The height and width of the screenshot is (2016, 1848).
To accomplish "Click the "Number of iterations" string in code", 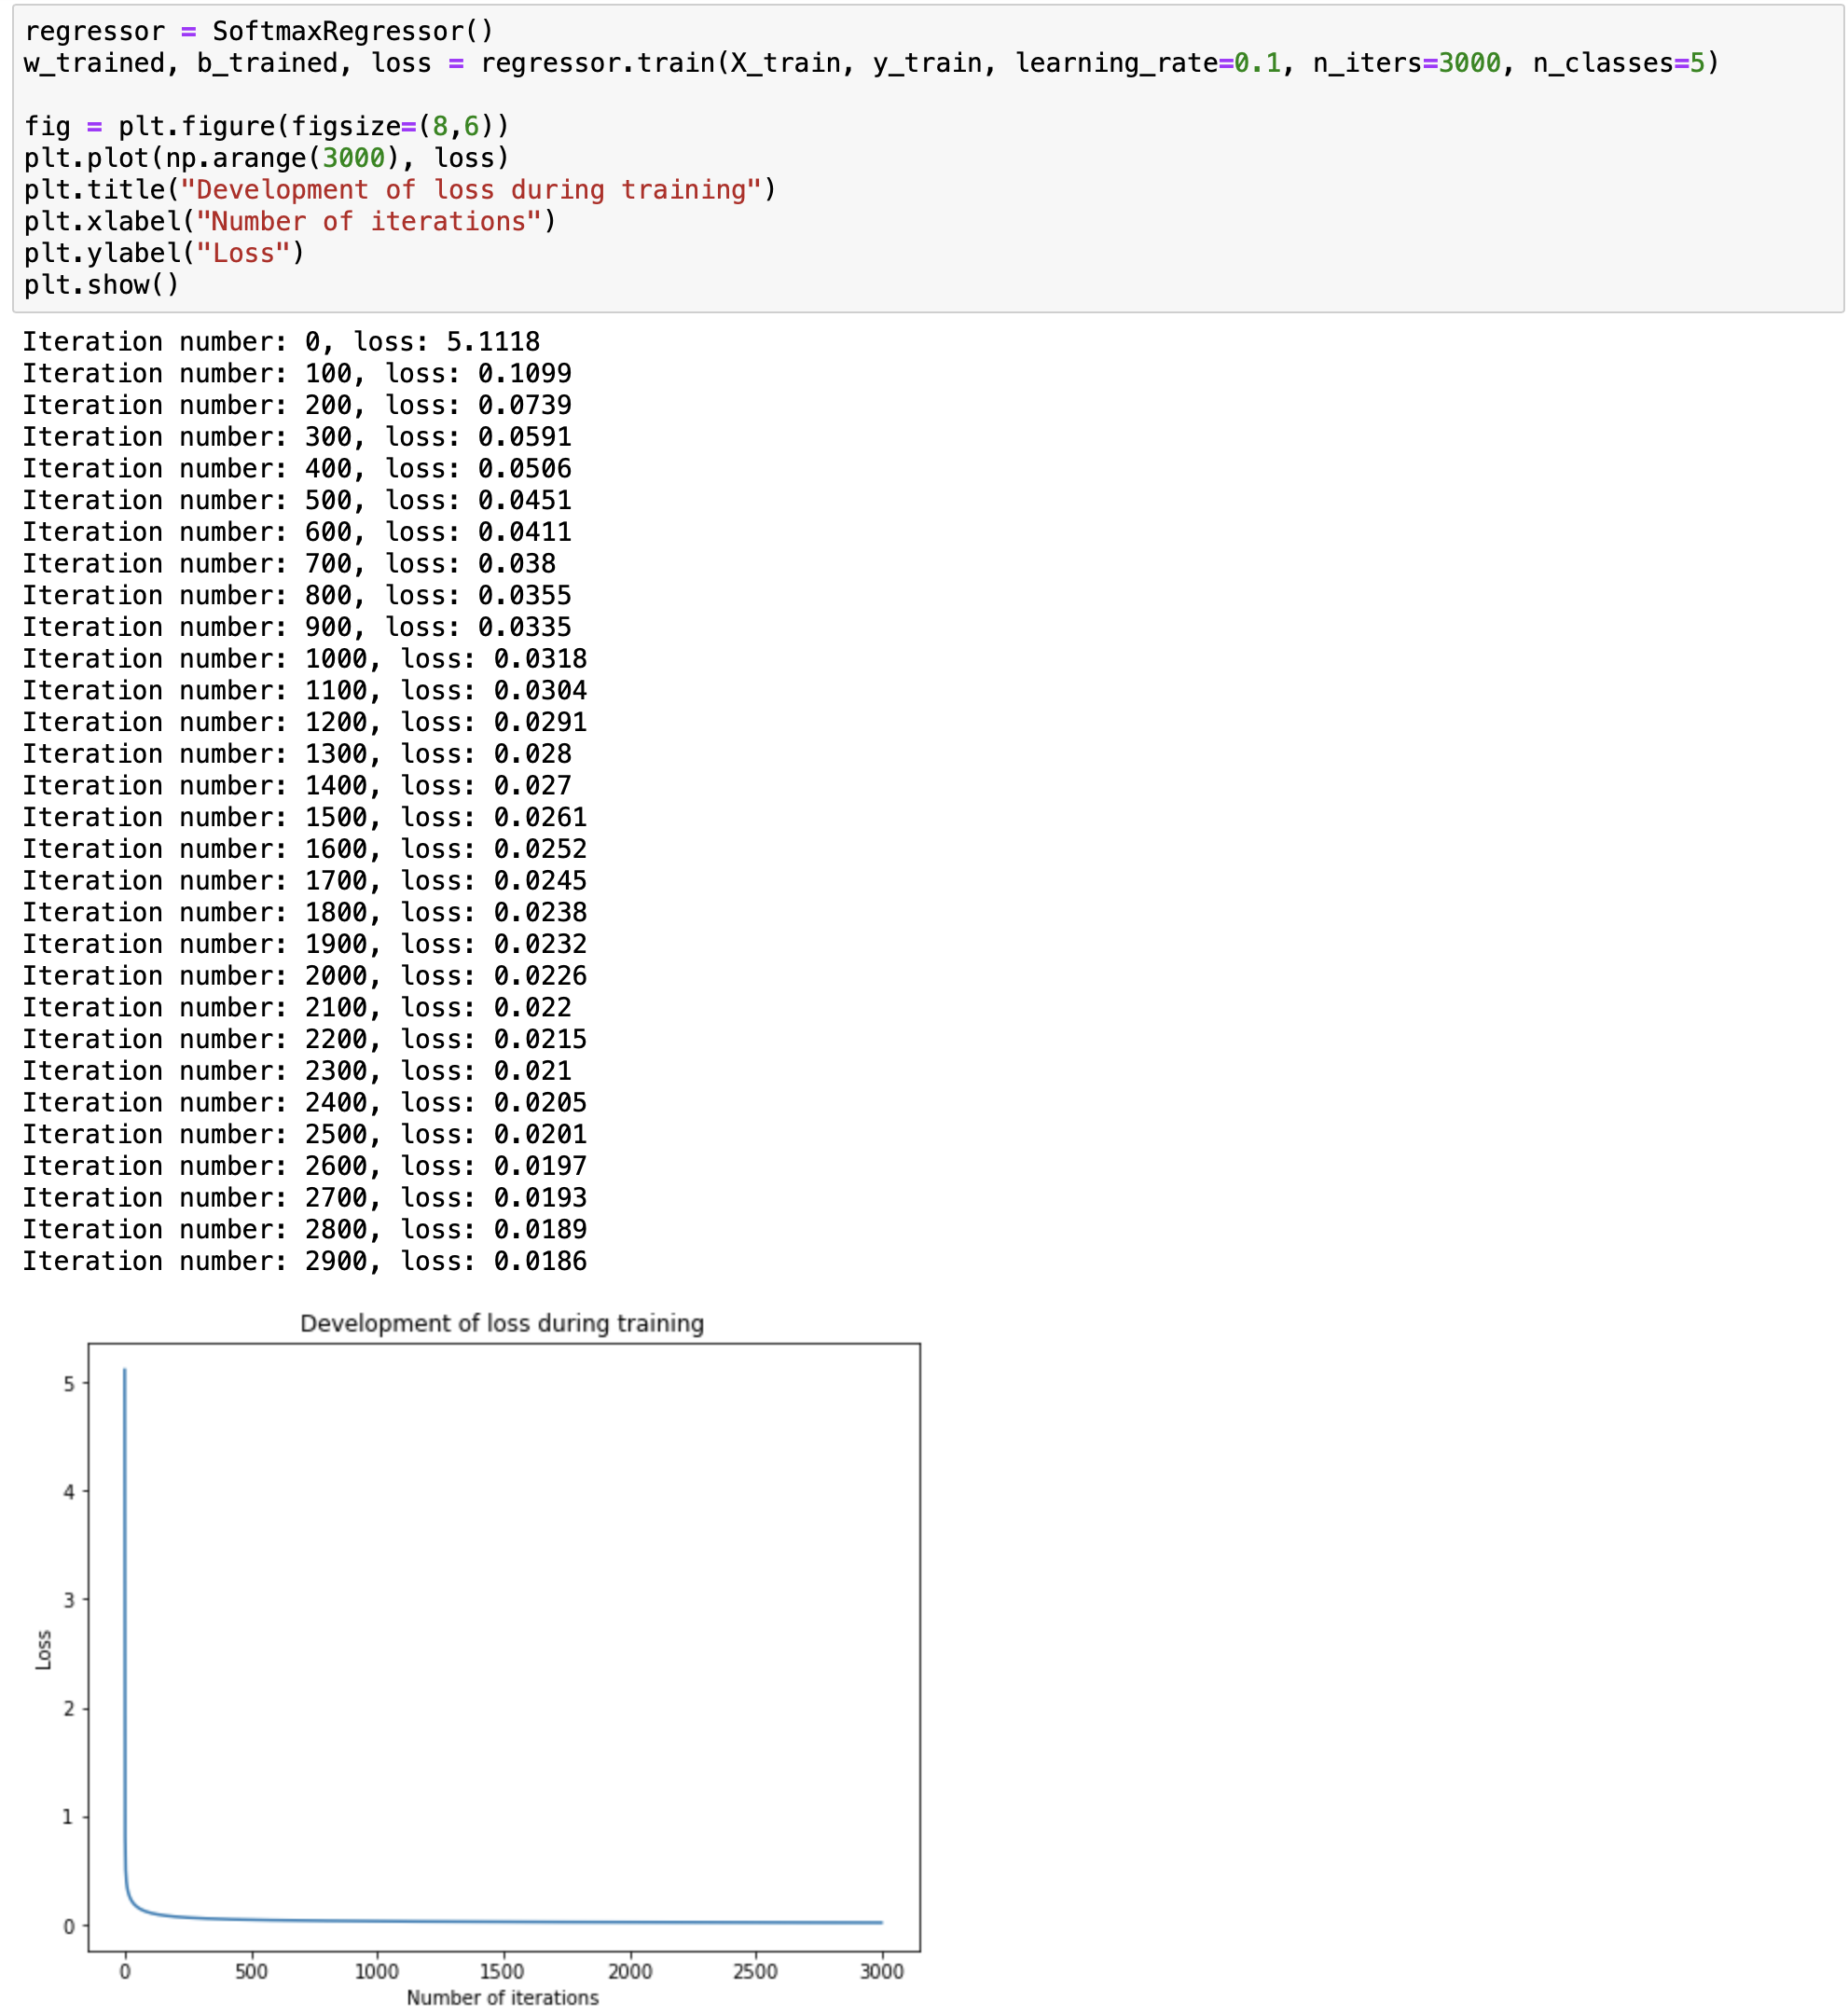I will pyautogui.click(x=368, y=221).
